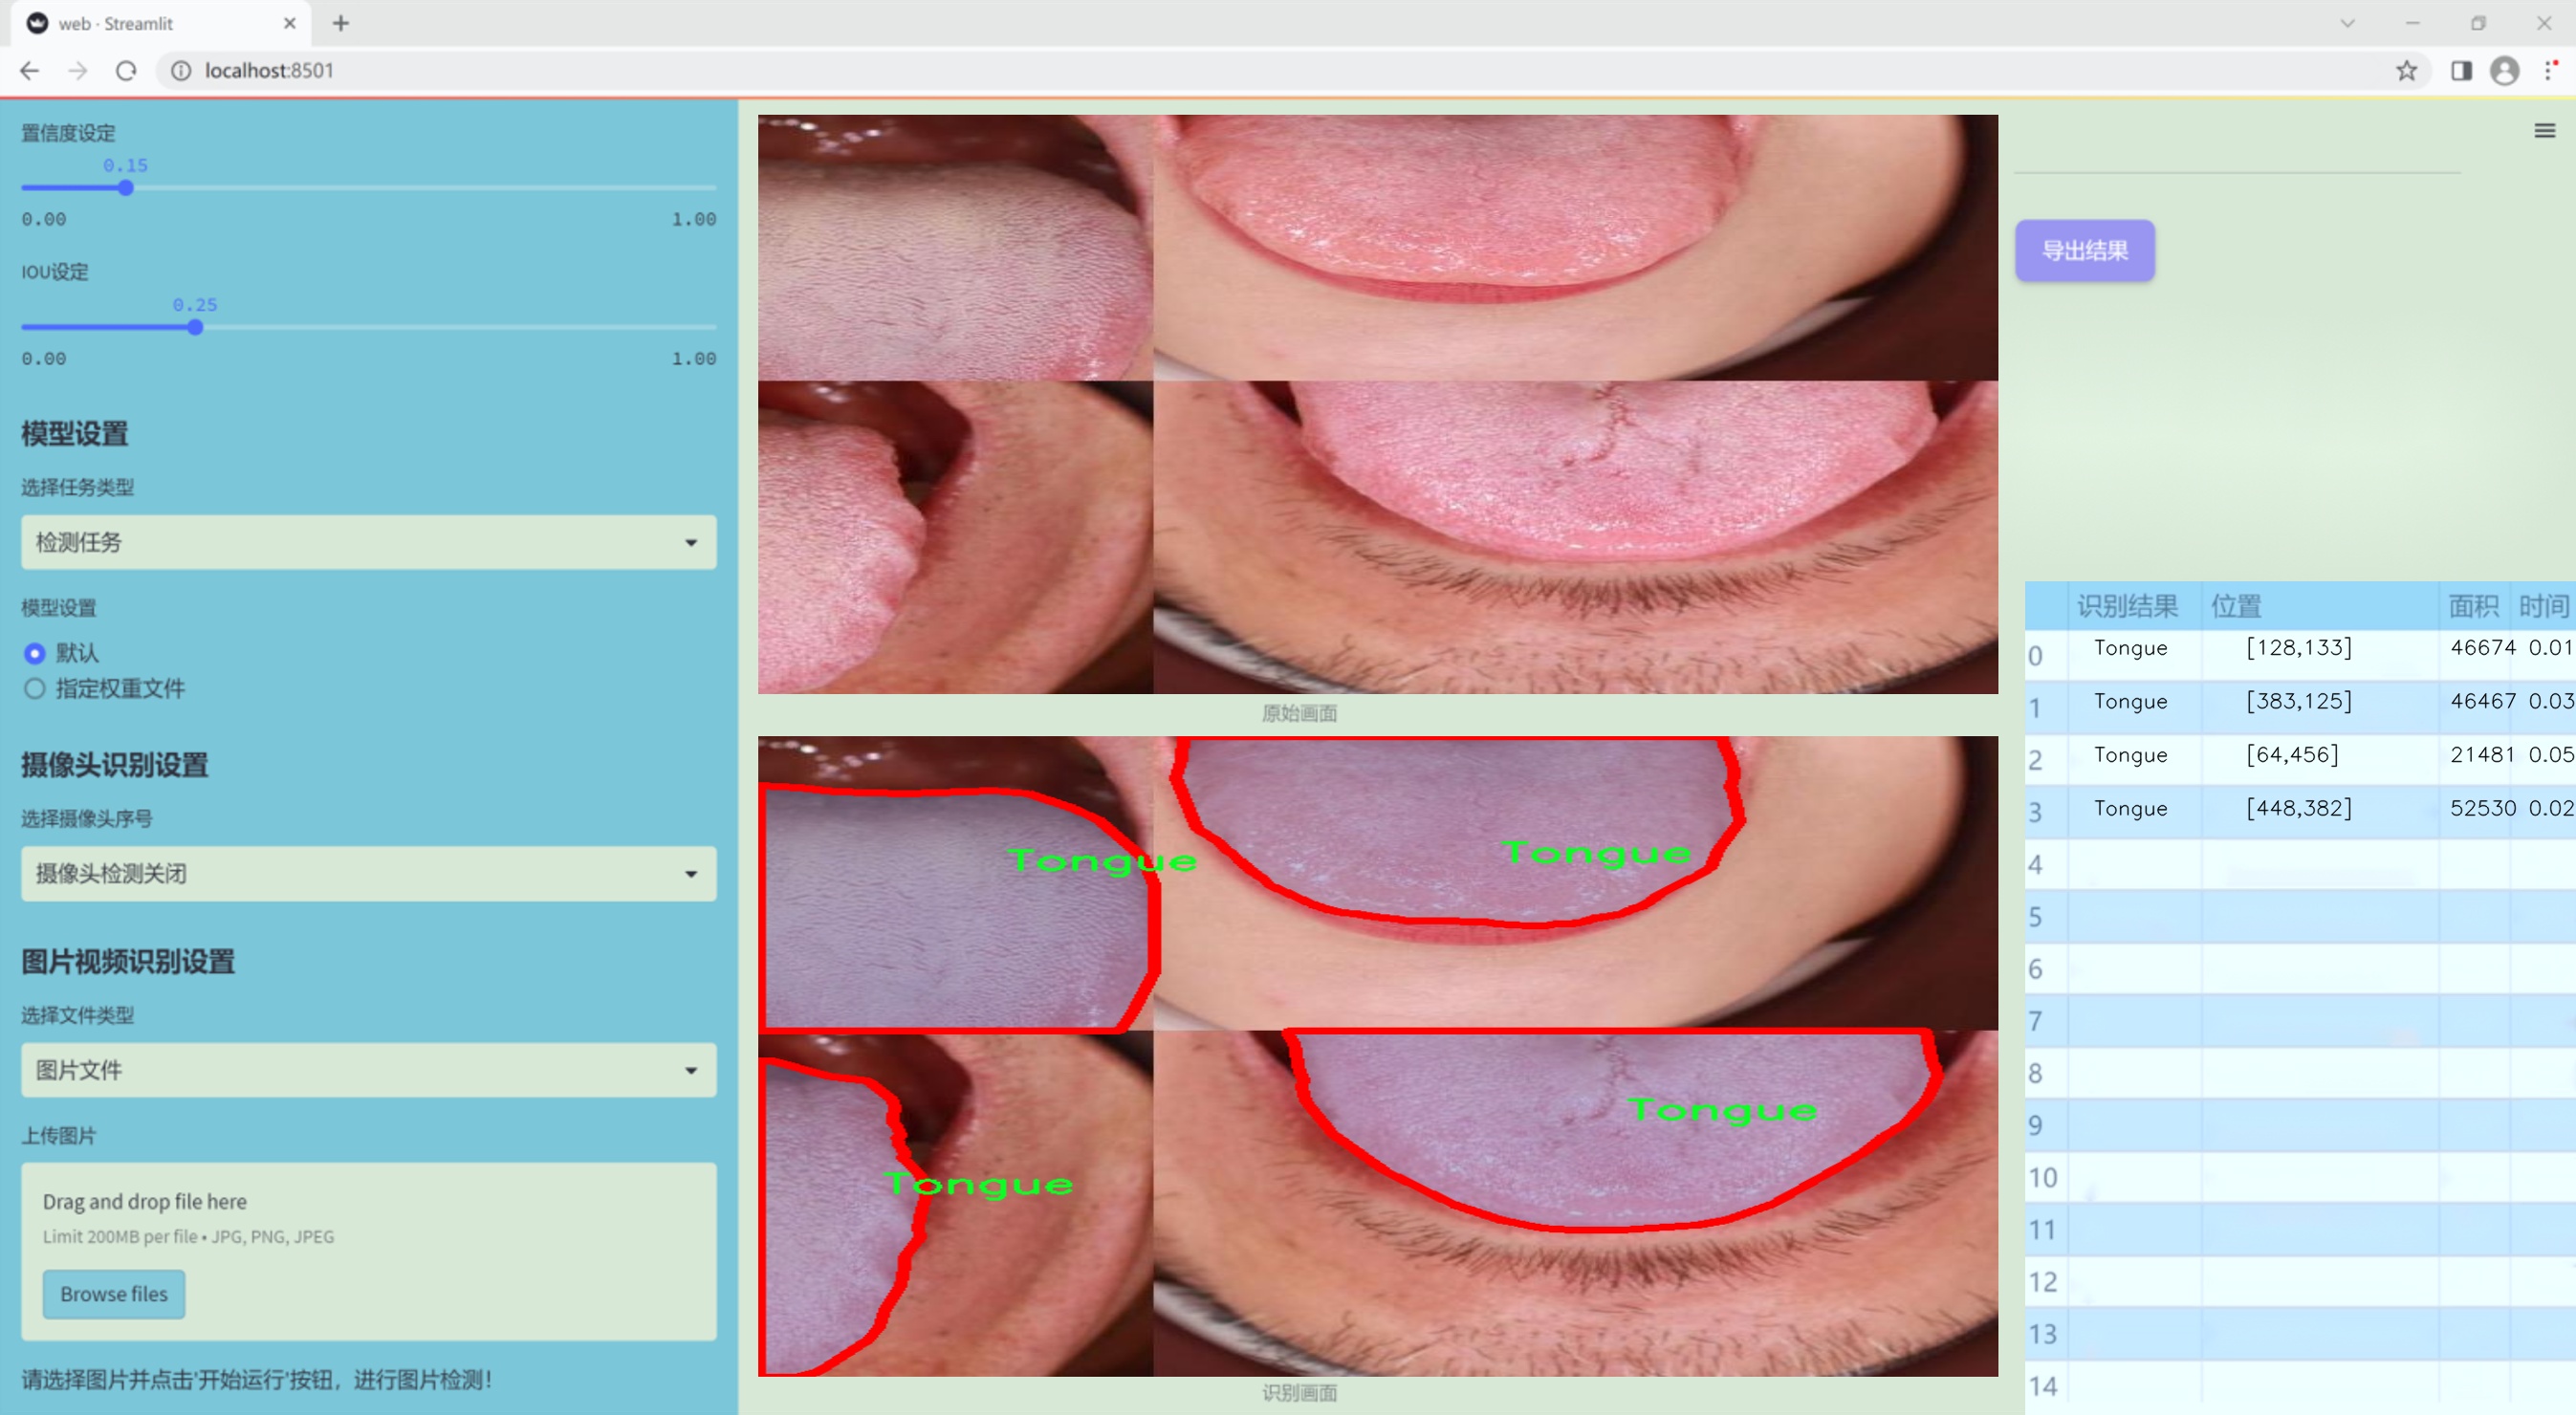Select the 默认 model radio option
2576x1415 pixels.
[x=60, y=653]
